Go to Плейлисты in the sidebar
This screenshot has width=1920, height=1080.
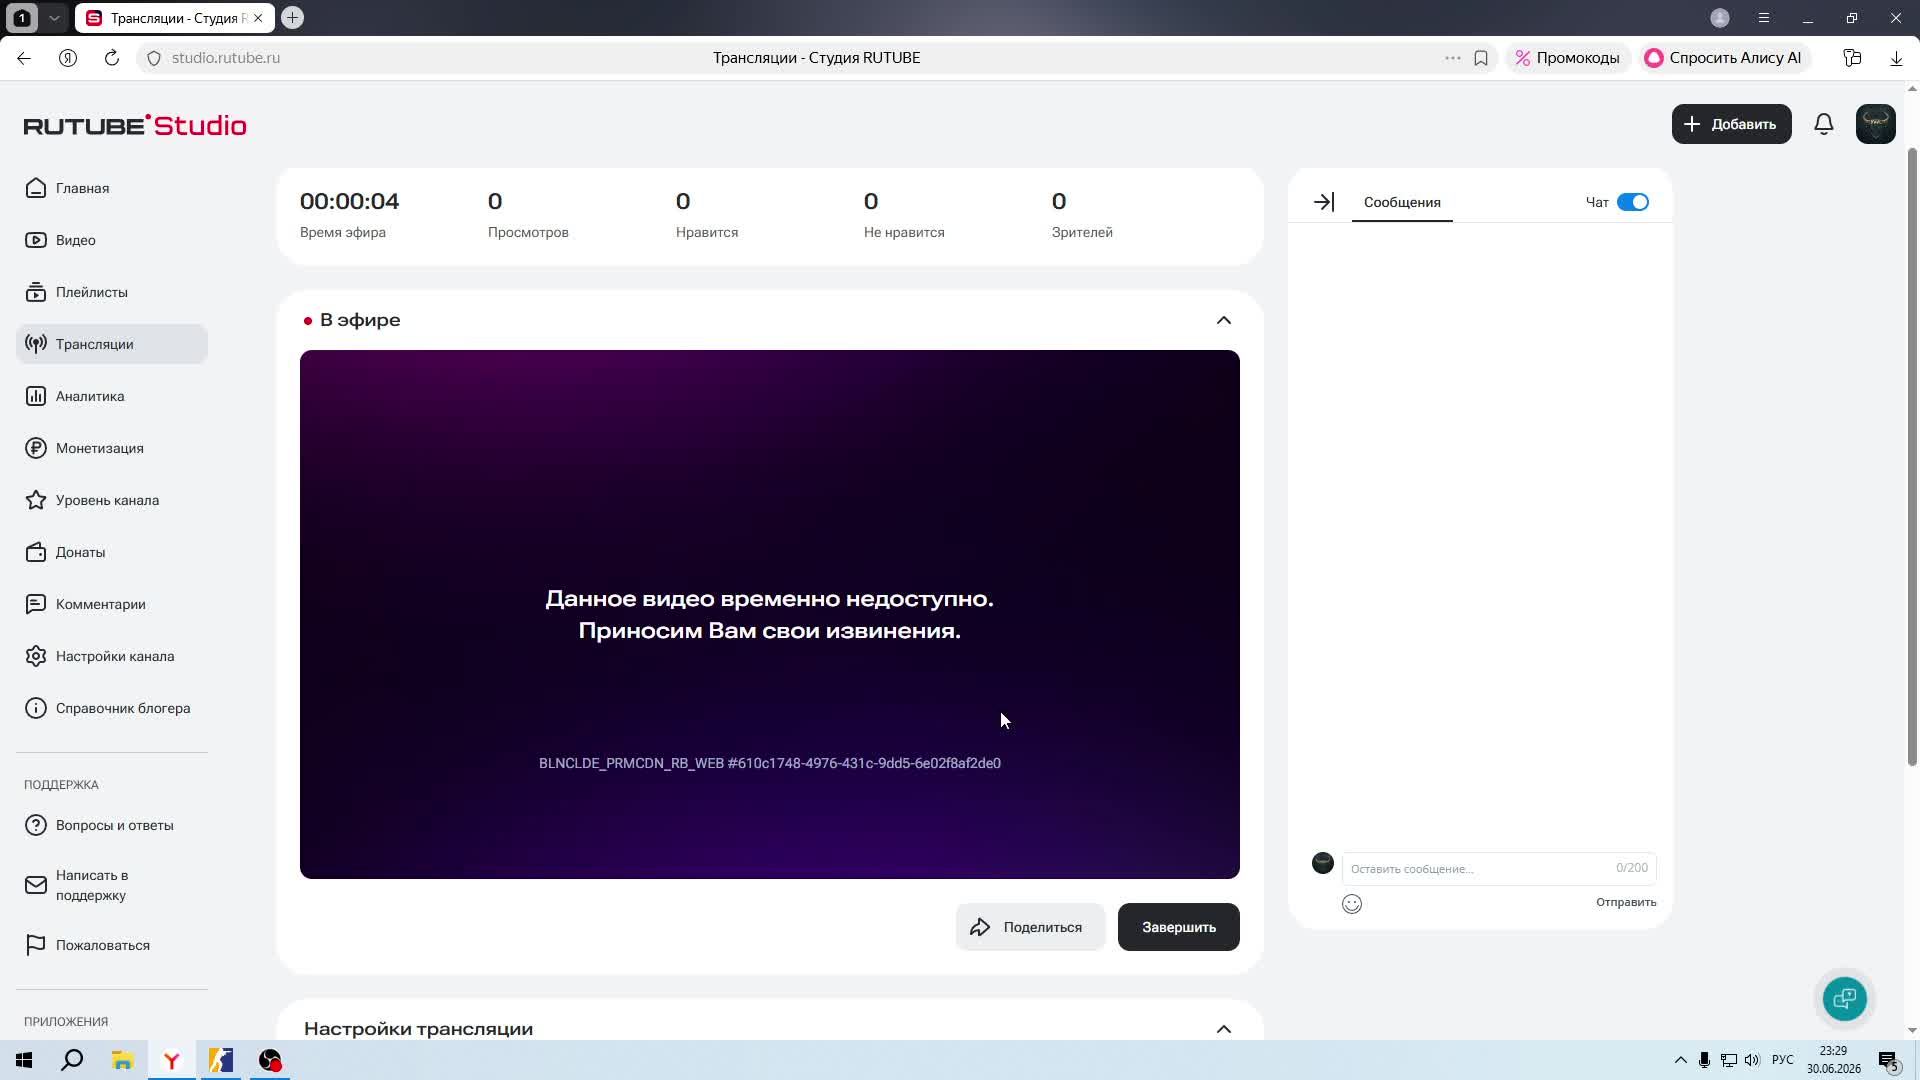pos(112,292)
